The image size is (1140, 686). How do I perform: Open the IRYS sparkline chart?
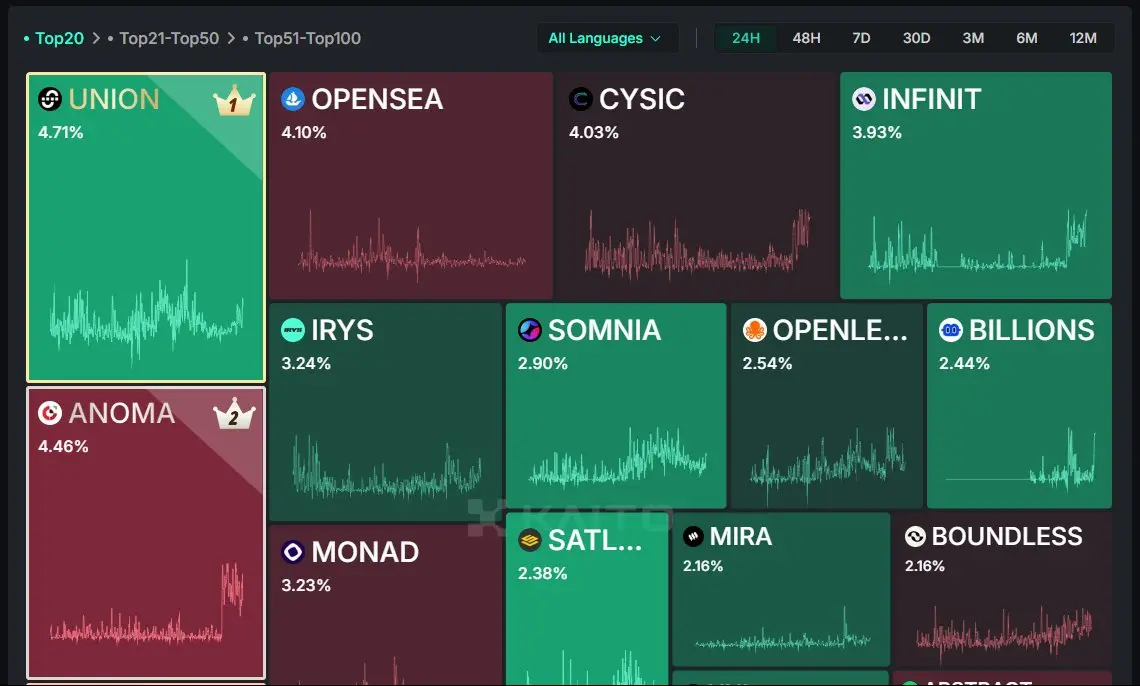387,467
